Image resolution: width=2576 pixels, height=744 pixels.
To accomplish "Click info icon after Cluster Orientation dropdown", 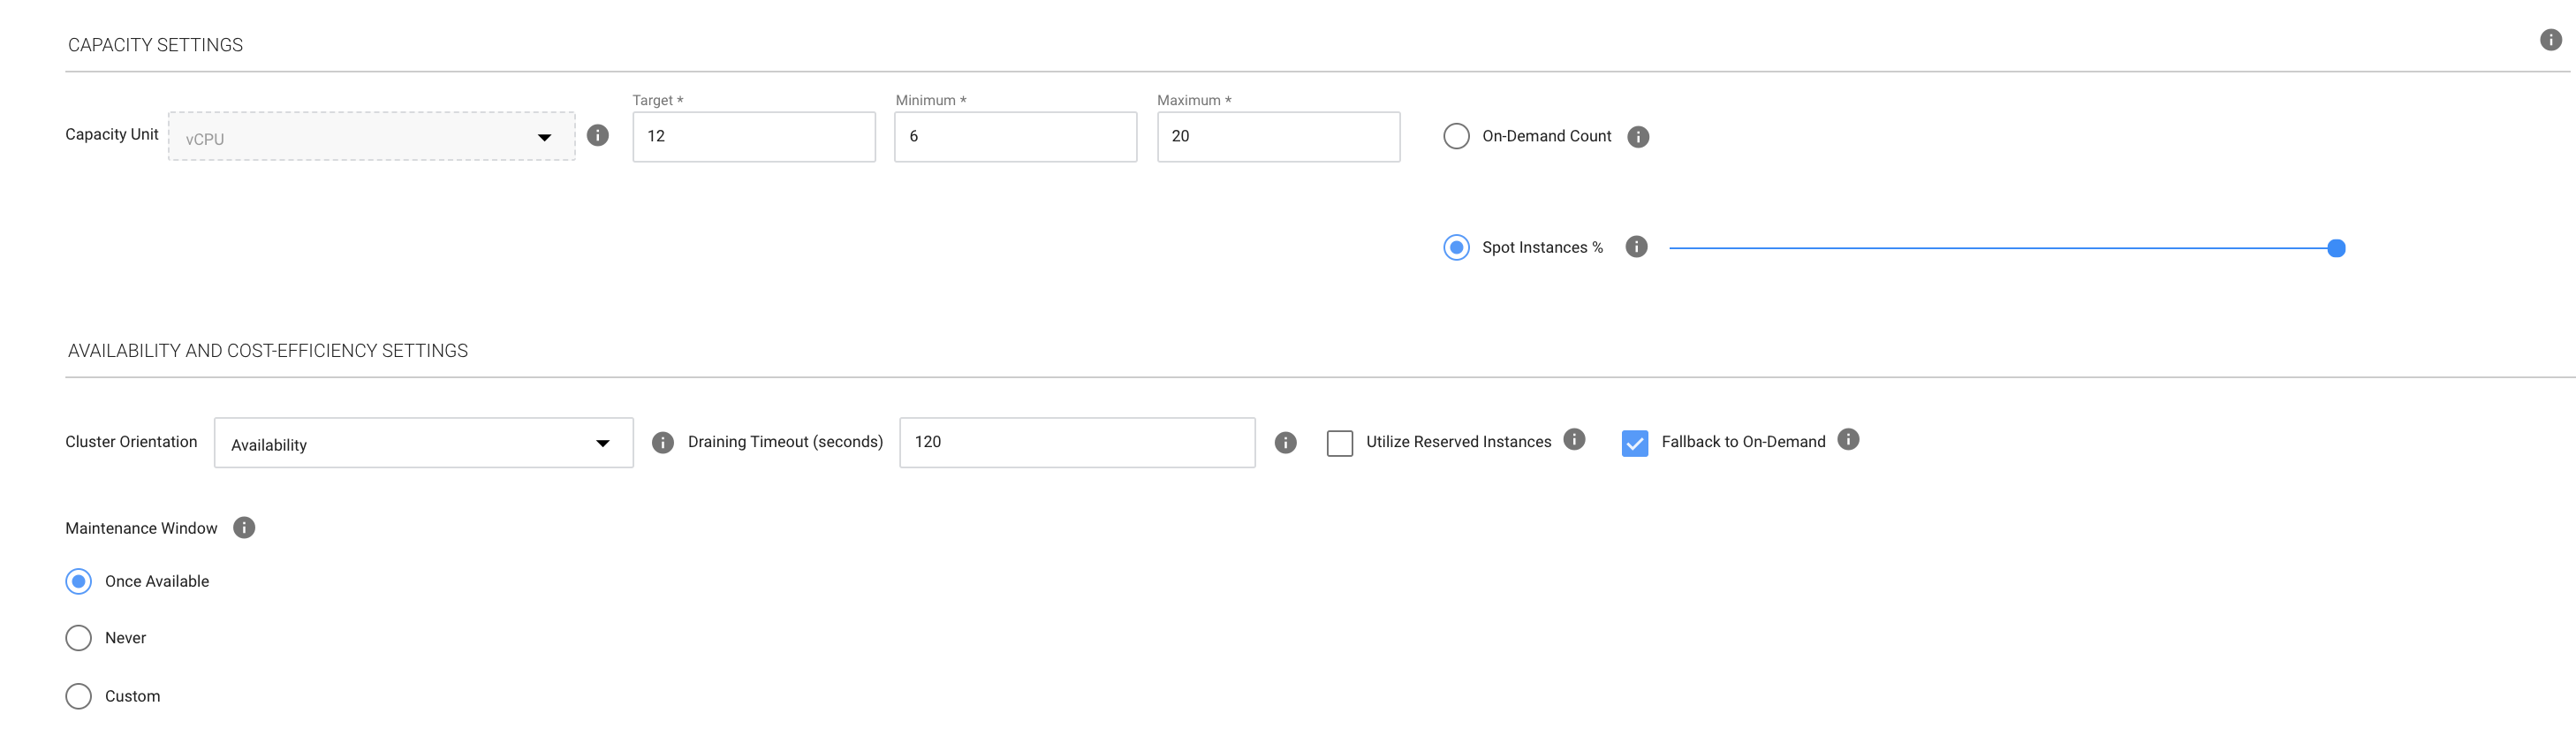I will (662, 443).
